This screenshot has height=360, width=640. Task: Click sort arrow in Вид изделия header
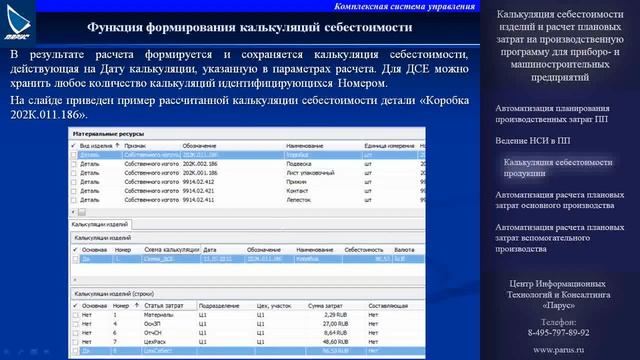(117, 145)
